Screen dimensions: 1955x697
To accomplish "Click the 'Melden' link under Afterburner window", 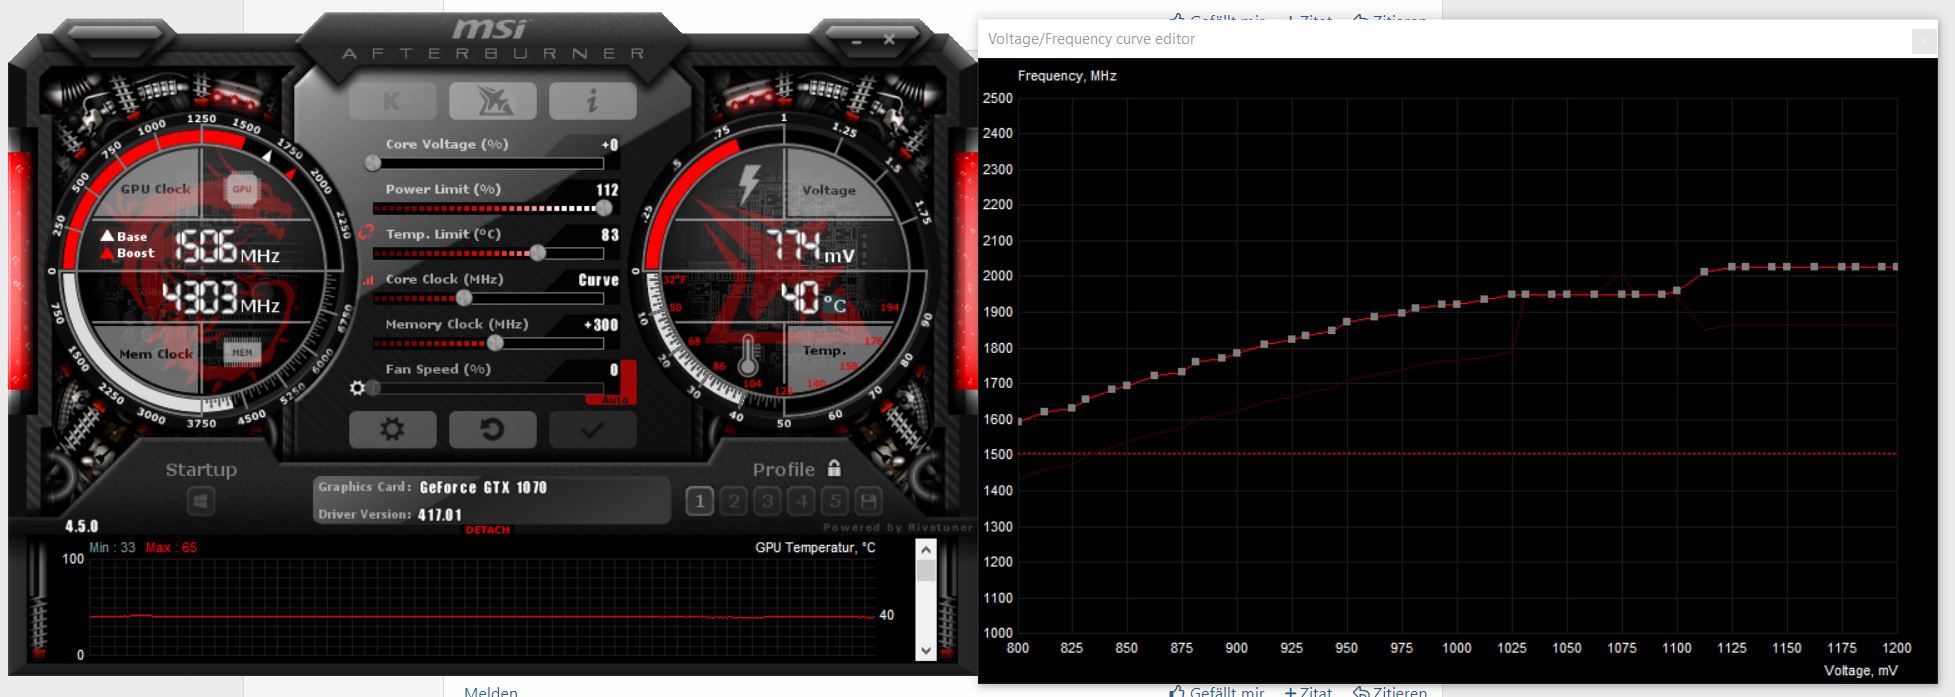I will point(491,691).
